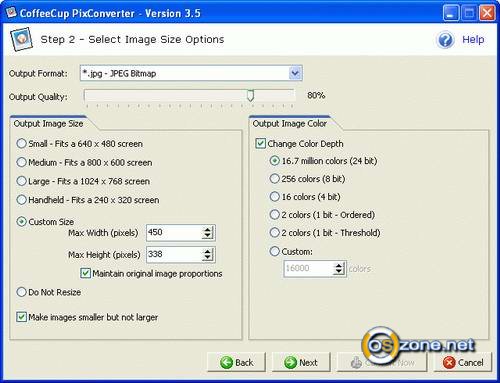Choose the Custom Size radio button

21,221
